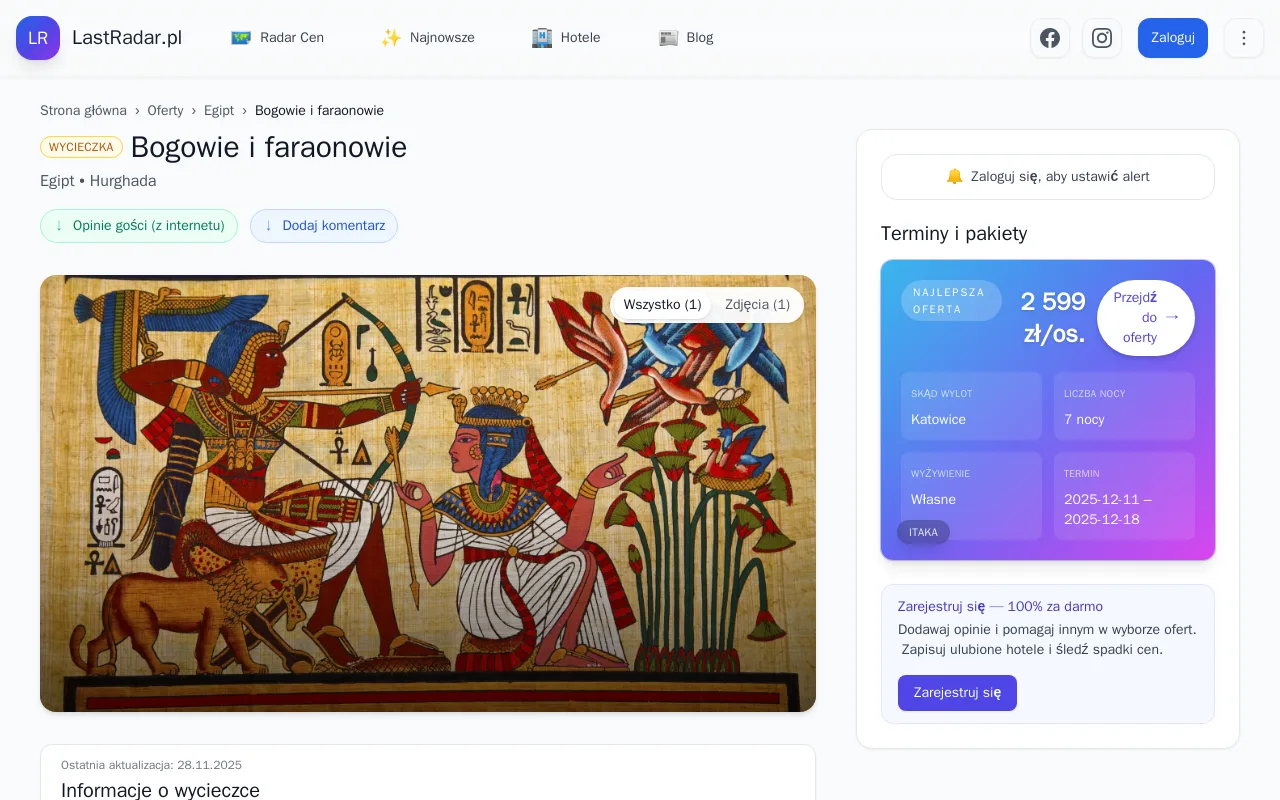Viewport: 1280px width, 800px height.
Task: Click Przejdź do oferty button
Action: pyautogui.click(x=1145, y=318)
